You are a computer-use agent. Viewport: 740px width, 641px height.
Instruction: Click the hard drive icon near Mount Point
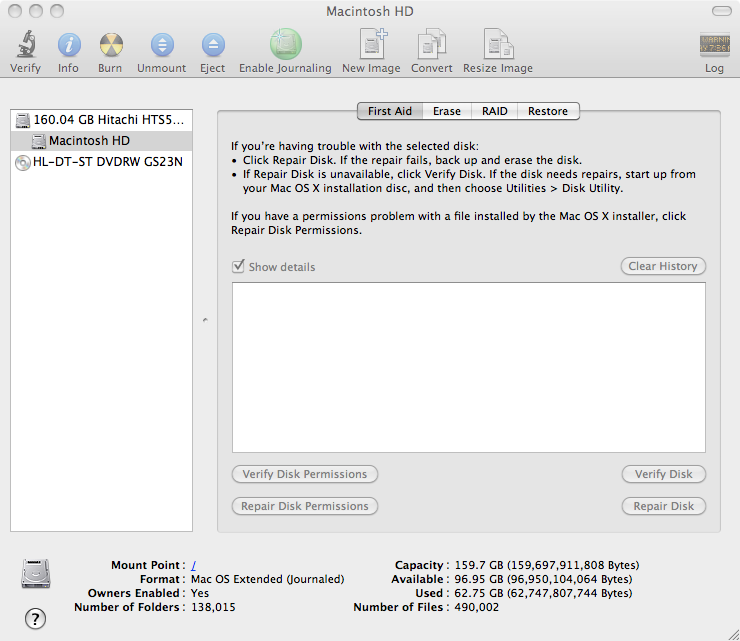click(35, 574)
